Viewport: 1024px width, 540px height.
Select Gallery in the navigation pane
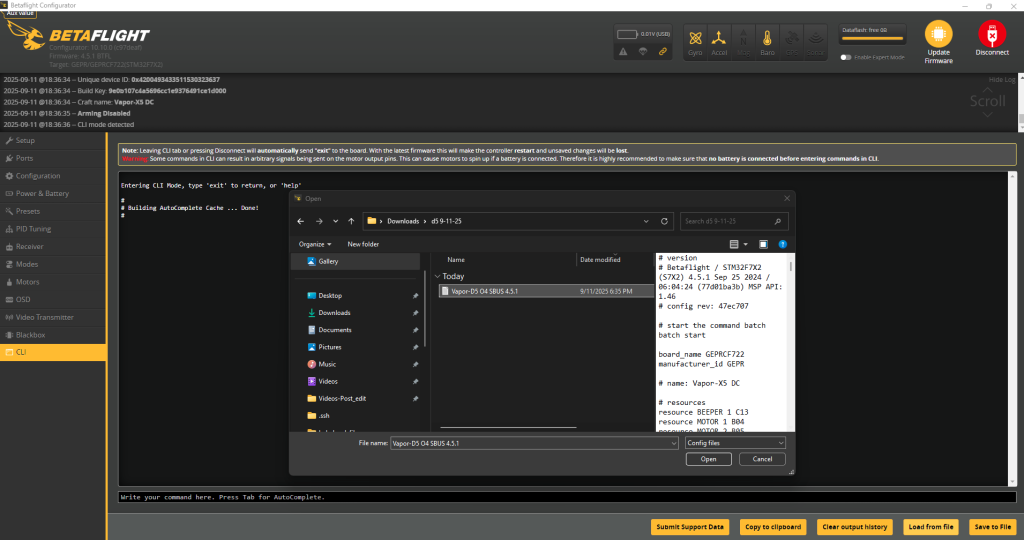(x=355, y=261)
